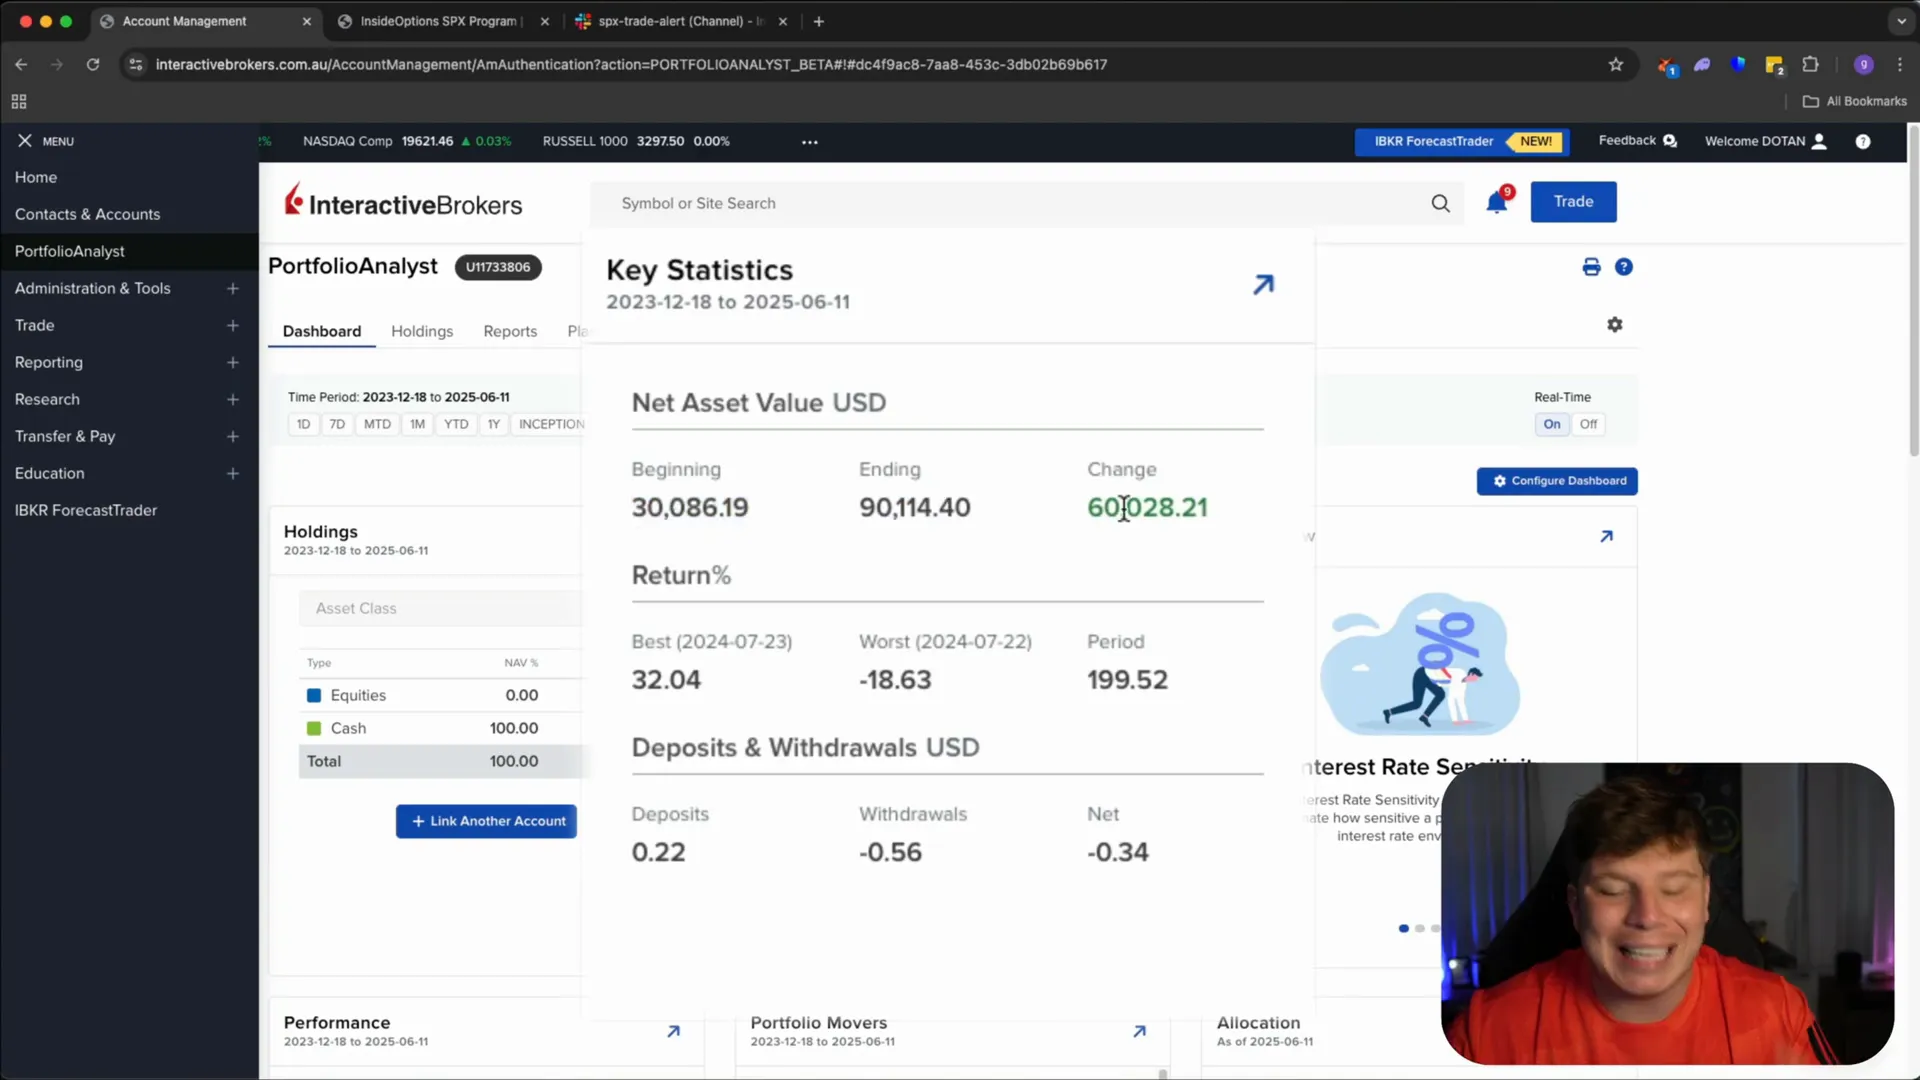Open the apps grid shortcut
This screenshot has width=1920, height=1080.
coord(19,102)
